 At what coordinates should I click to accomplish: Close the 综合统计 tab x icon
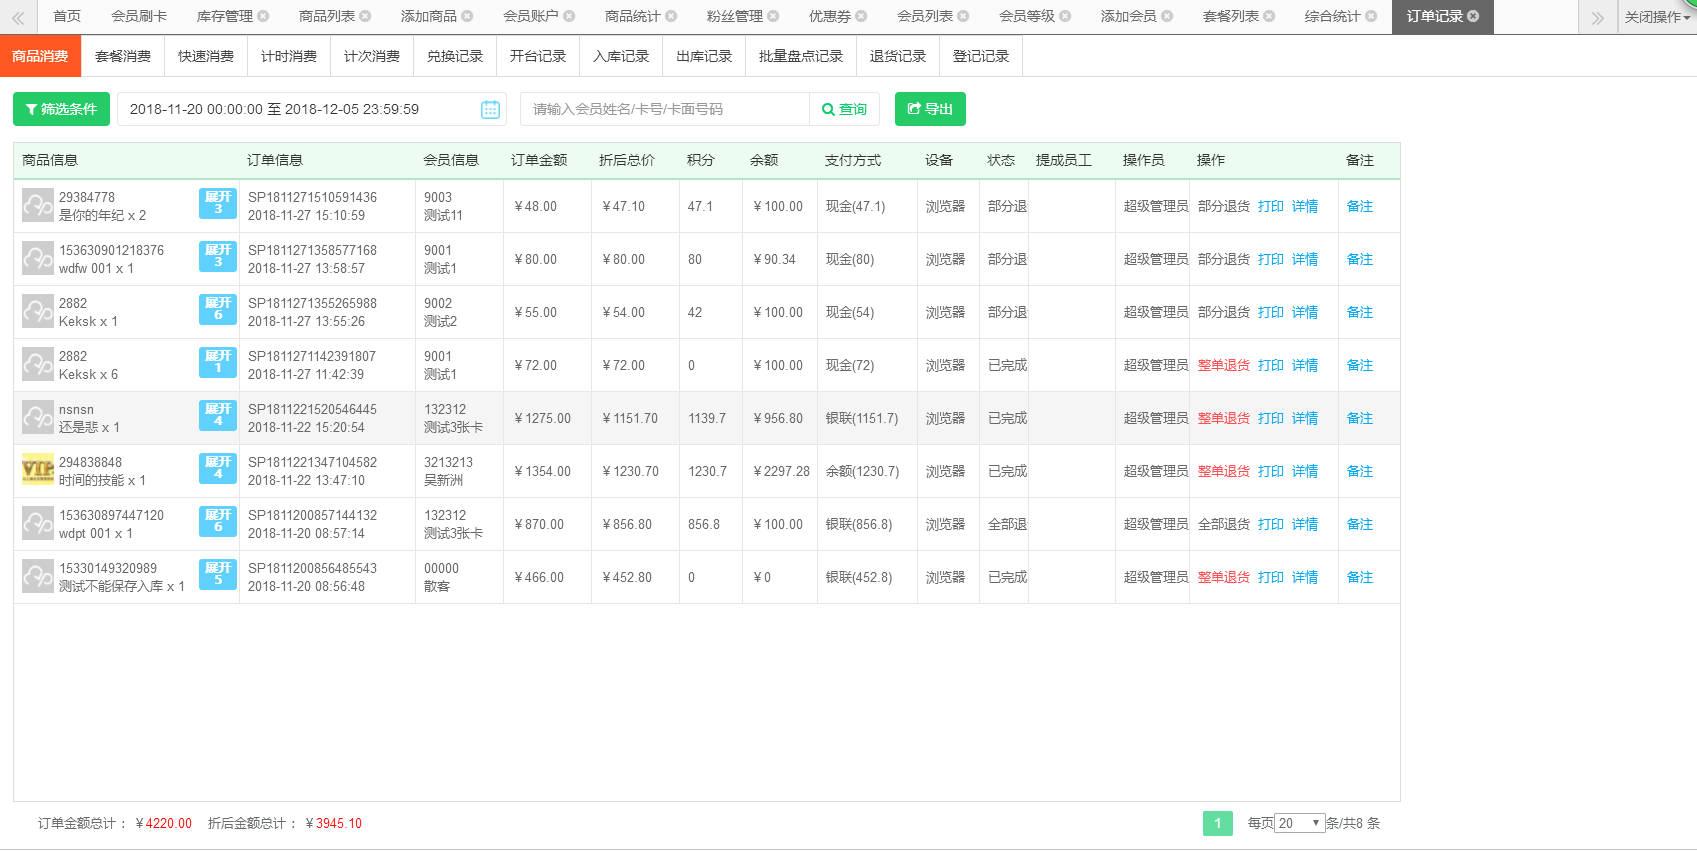[1371, 16]
